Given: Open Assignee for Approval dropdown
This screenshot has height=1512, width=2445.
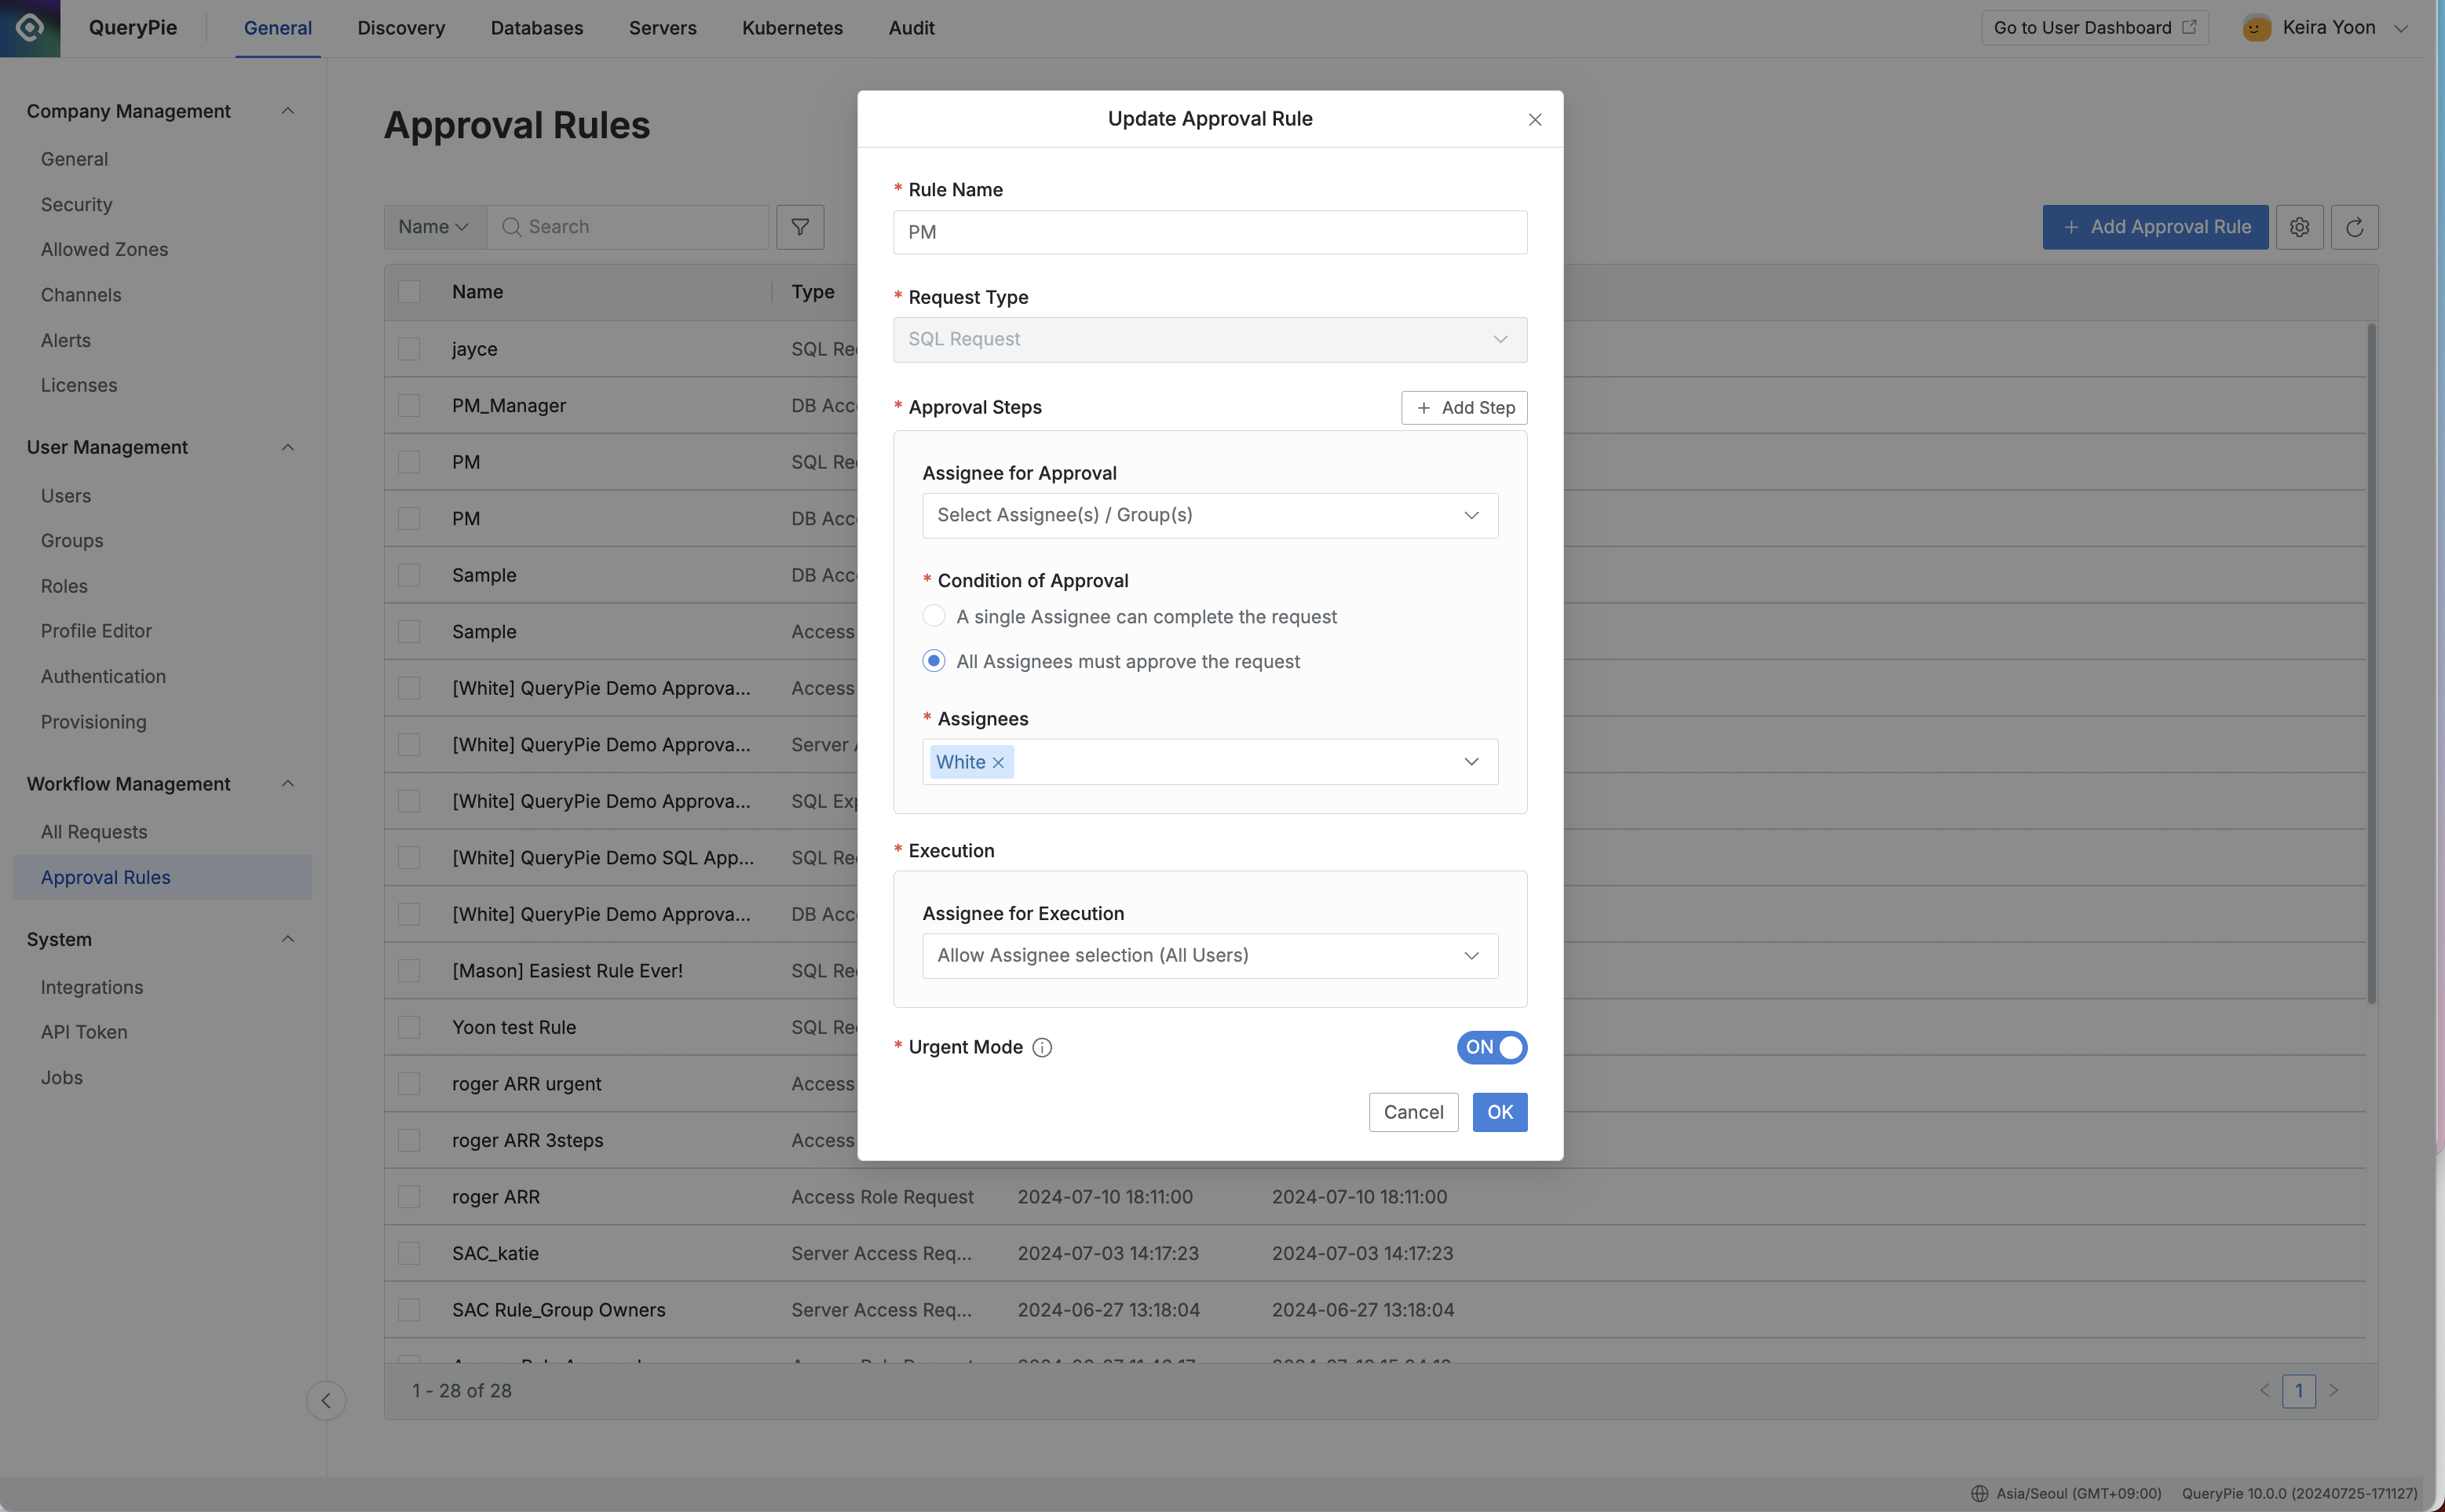Looking at the screenshot, I should [x=1209, y=515].
